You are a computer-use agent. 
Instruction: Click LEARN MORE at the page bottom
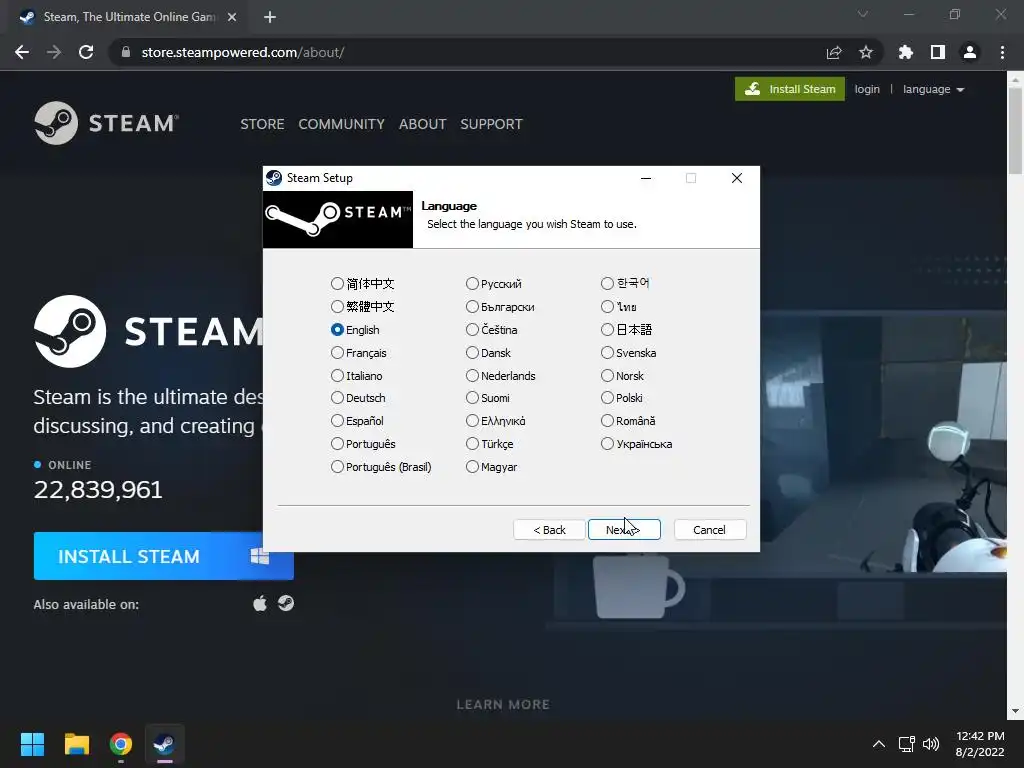tap(503, 705)
